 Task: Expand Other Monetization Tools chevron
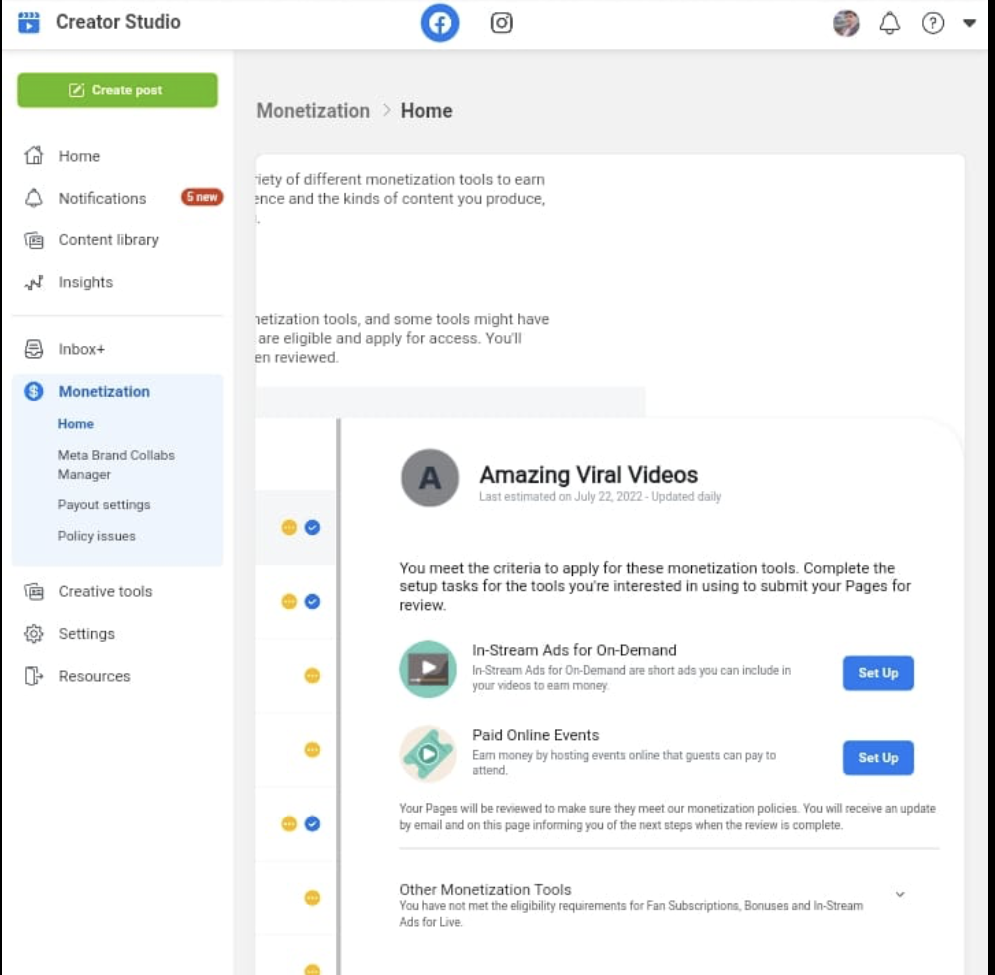point(900,894)
